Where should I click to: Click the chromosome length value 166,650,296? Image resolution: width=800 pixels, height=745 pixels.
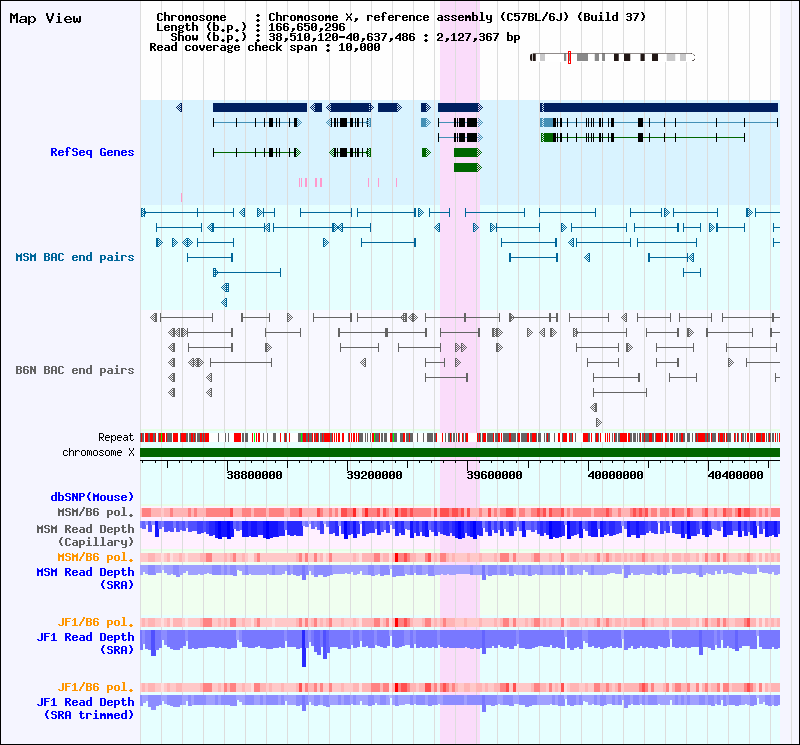307,28
